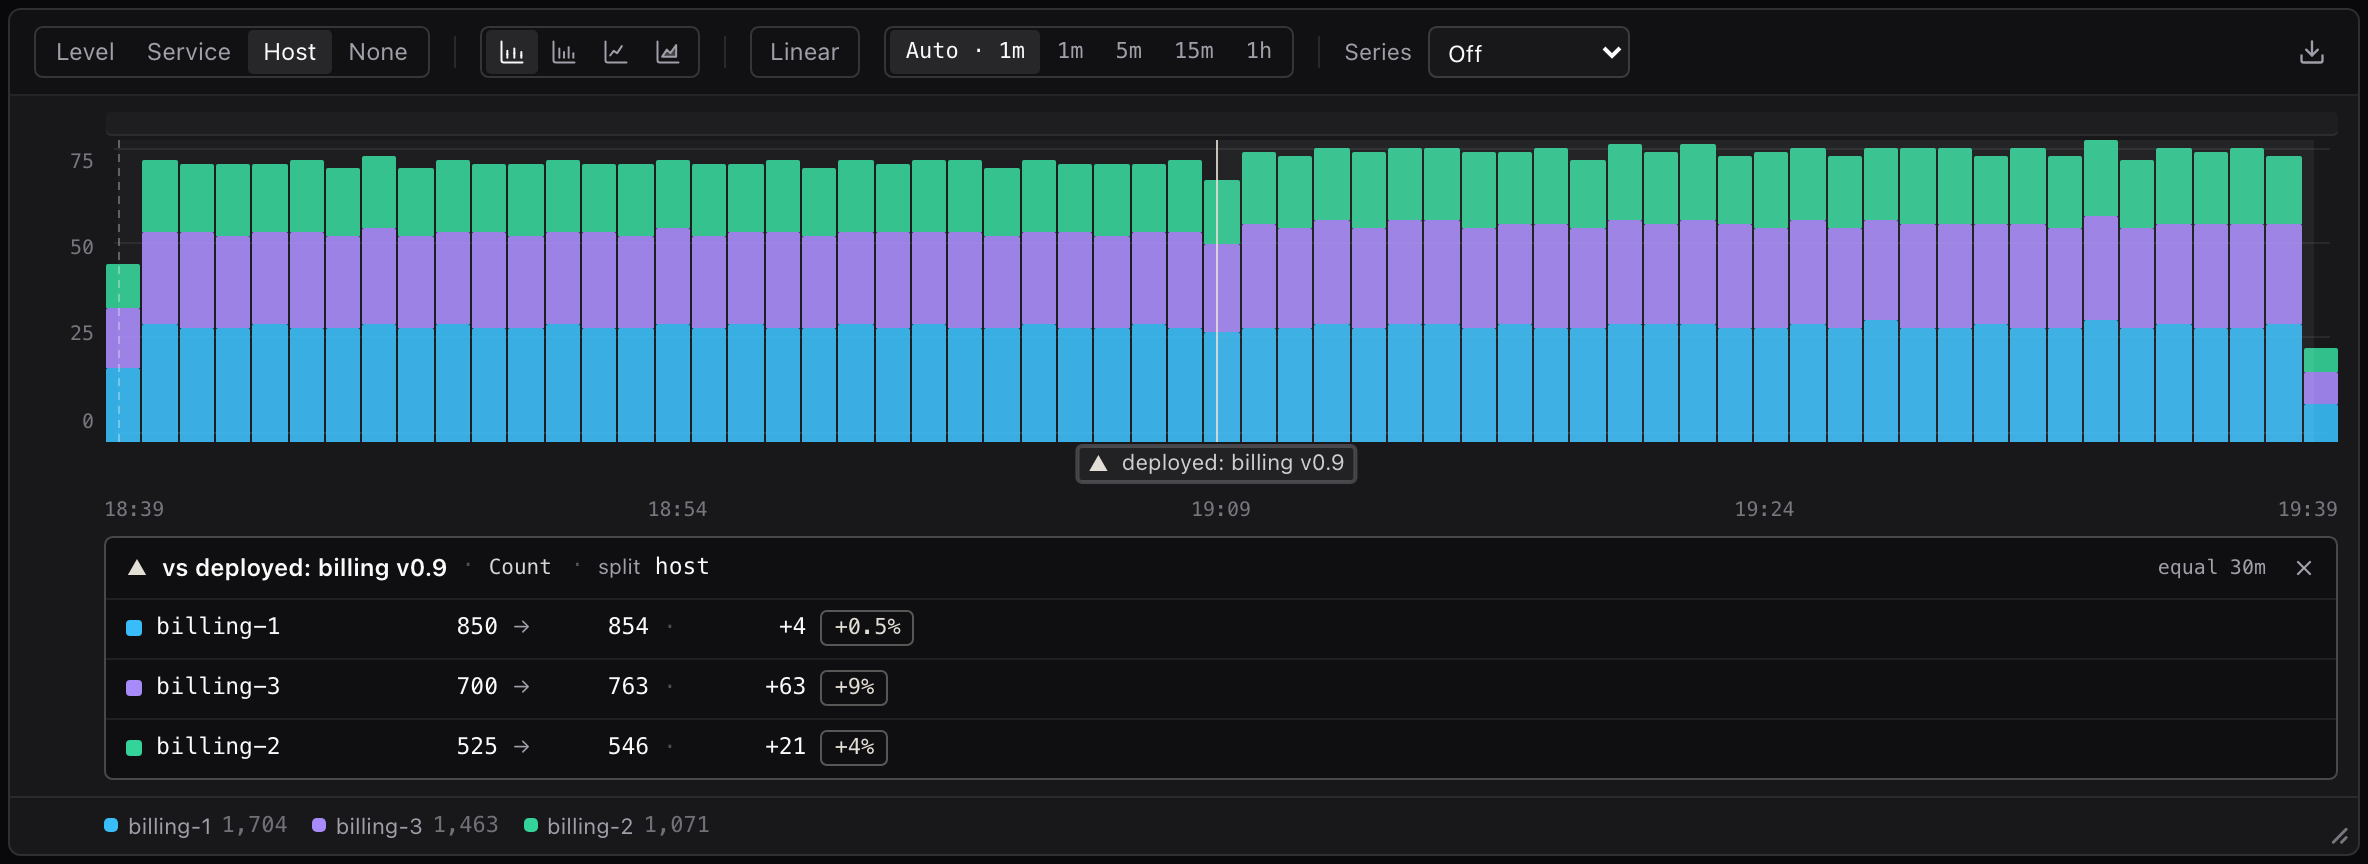Toggle billing-2 series in bottom legend
This screenshot has width=2368, height=864.
617,825
